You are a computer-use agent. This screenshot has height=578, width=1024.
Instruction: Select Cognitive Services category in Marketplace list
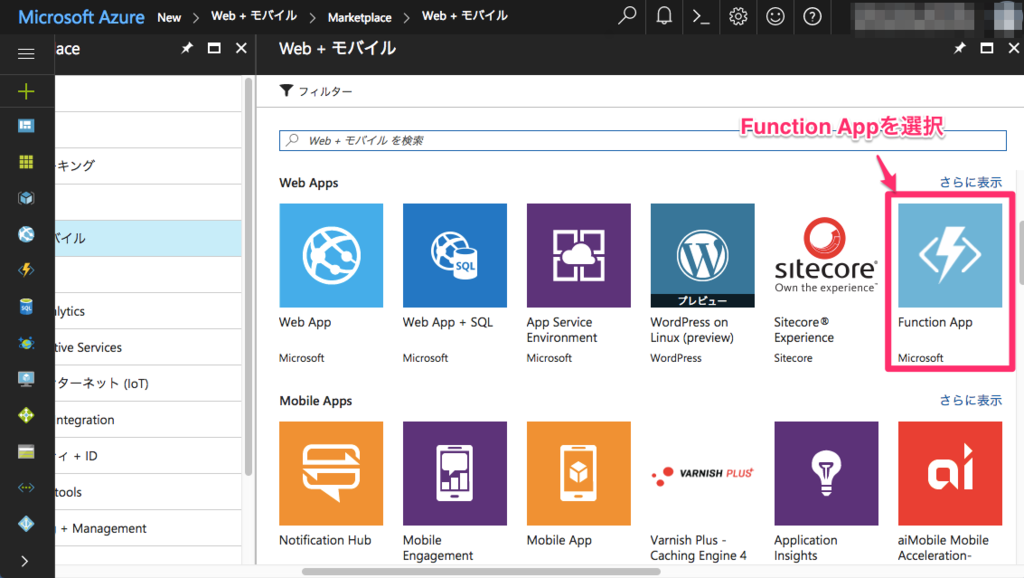pyautogui.click(x=148, y=347)
